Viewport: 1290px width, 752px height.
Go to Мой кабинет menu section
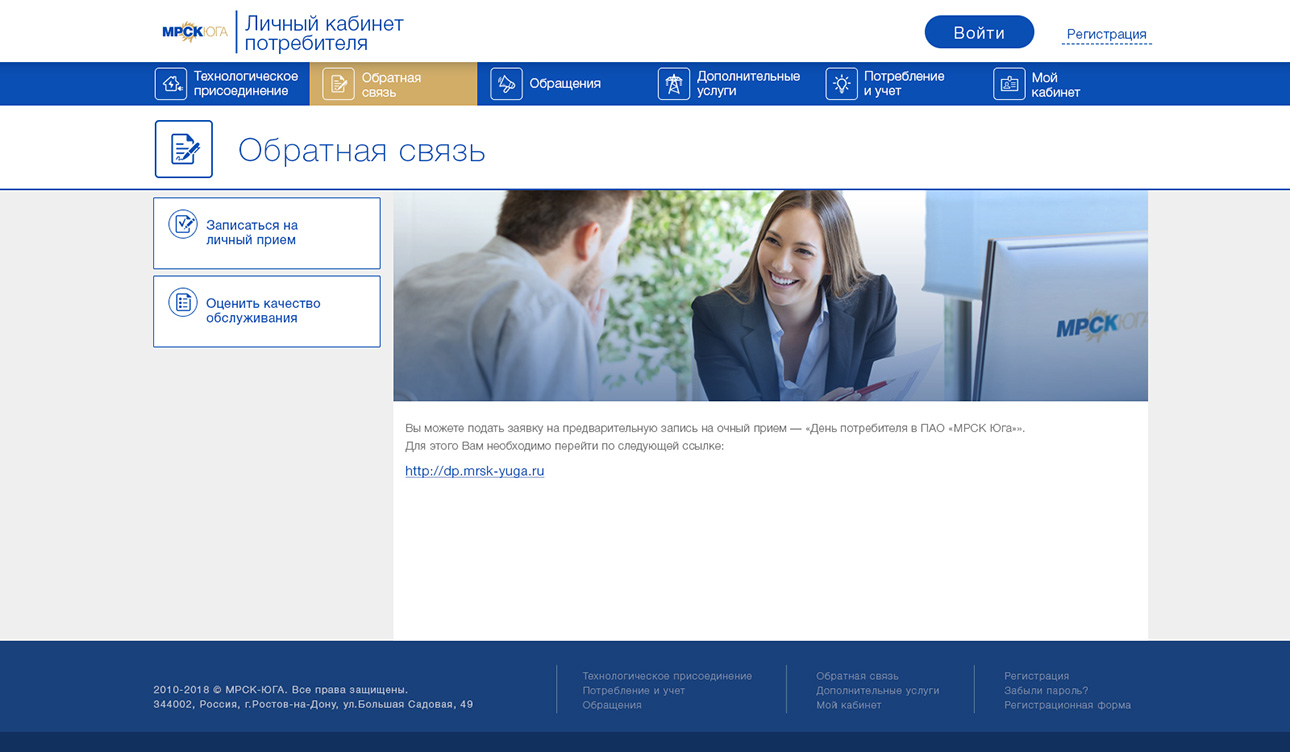coord(1055,84)
